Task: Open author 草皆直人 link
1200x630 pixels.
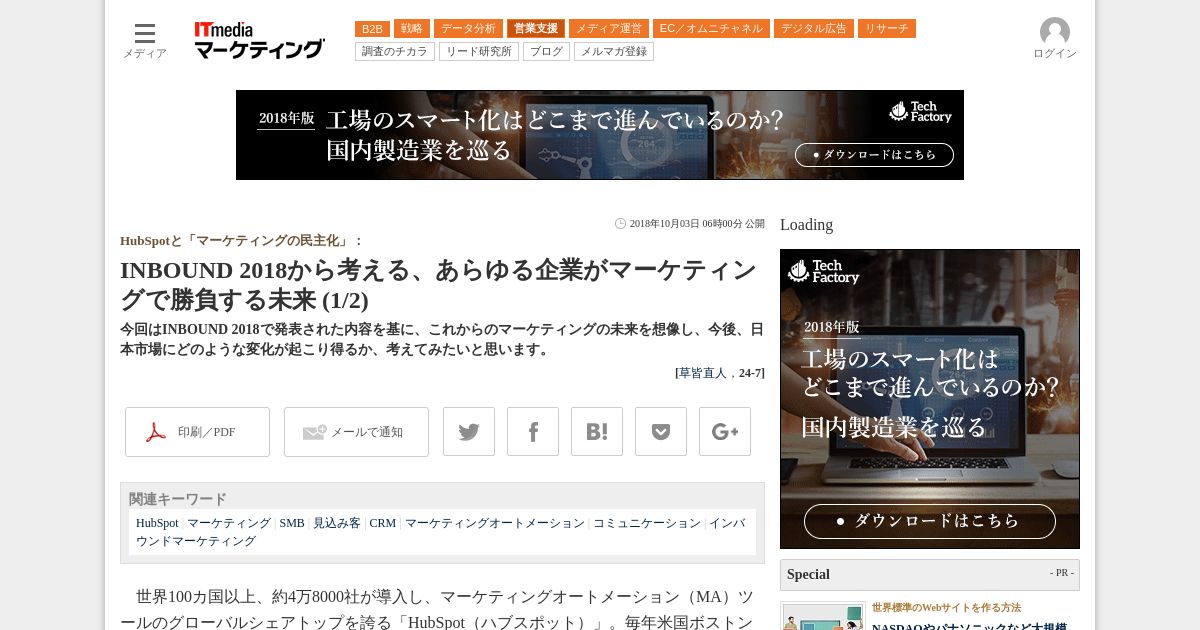Action: click(703, 373)
